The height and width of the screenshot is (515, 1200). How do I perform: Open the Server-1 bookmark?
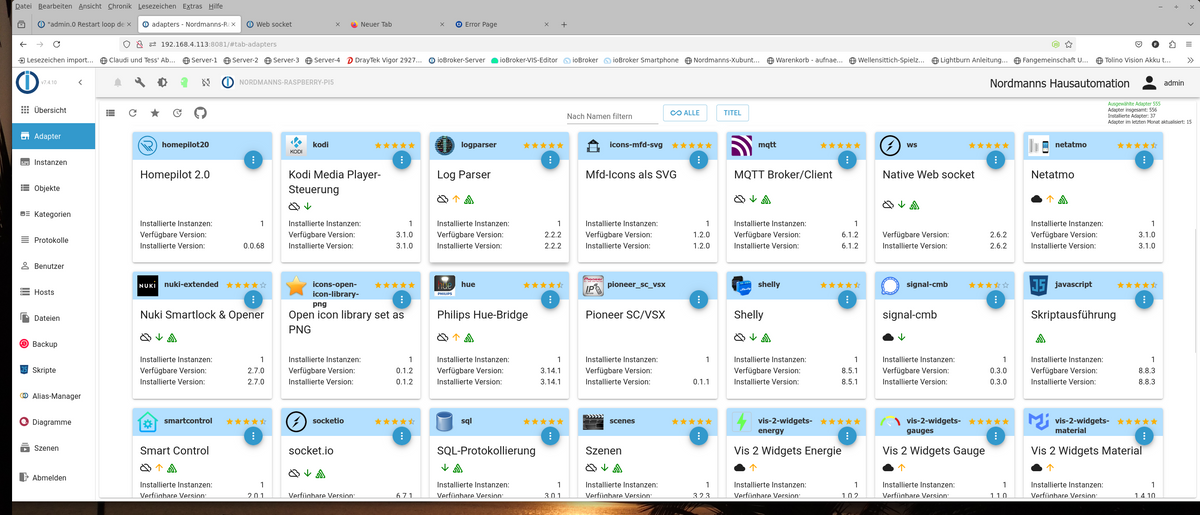pos(198,60)
